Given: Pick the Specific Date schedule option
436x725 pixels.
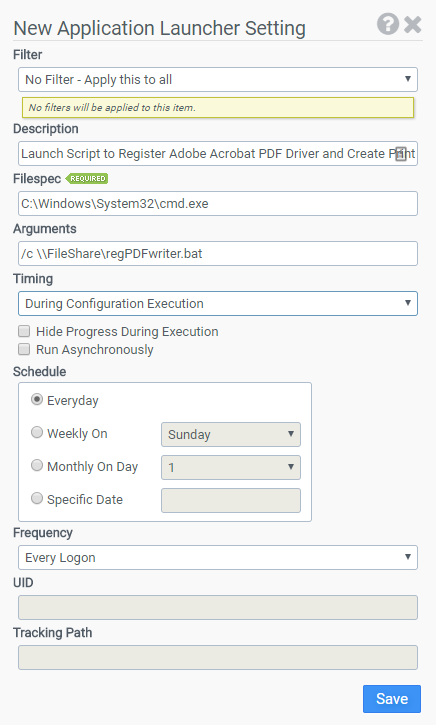Looking at the screenshot, I should tap(37, 498).
